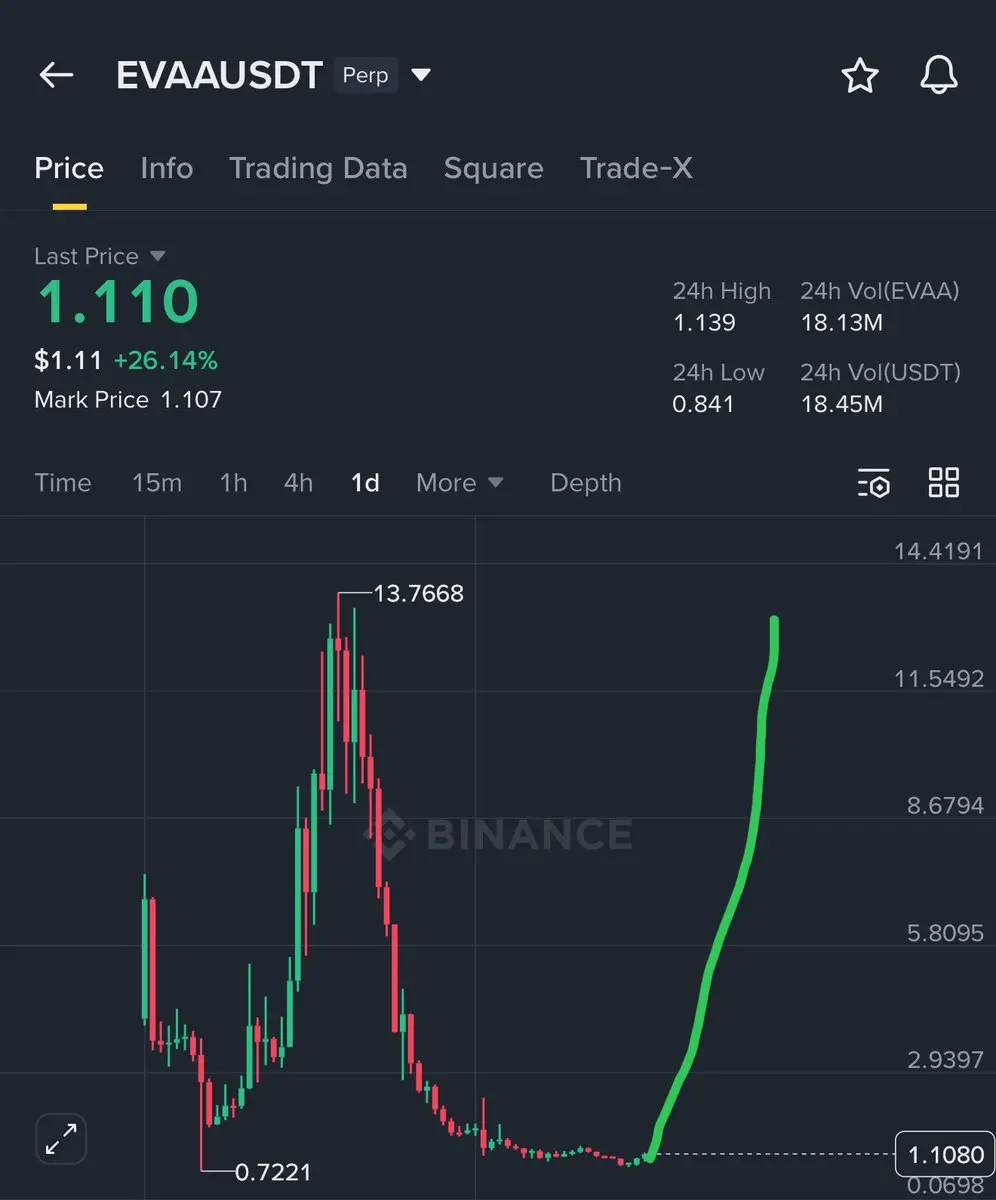Tap the EVAAUSDT symbol title

(x=219, y=75)
